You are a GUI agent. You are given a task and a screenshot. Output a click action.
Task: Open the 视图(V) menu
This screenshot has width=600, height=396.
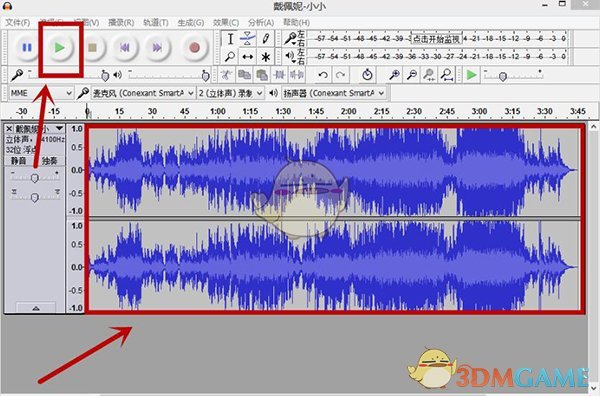click(x=86, y=23)
